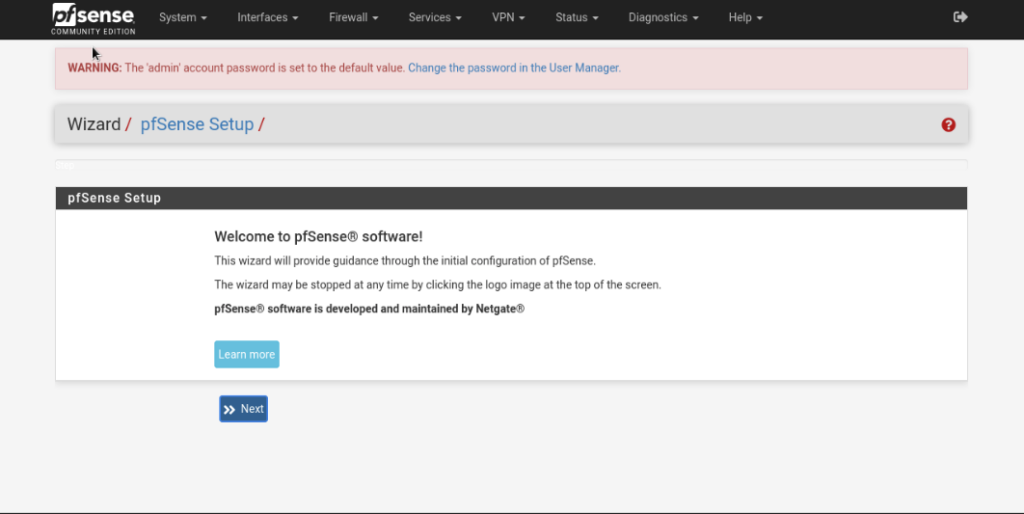Follow the Change the password link
Viewport: 1024px width, 514px height.
click(513, 68)
